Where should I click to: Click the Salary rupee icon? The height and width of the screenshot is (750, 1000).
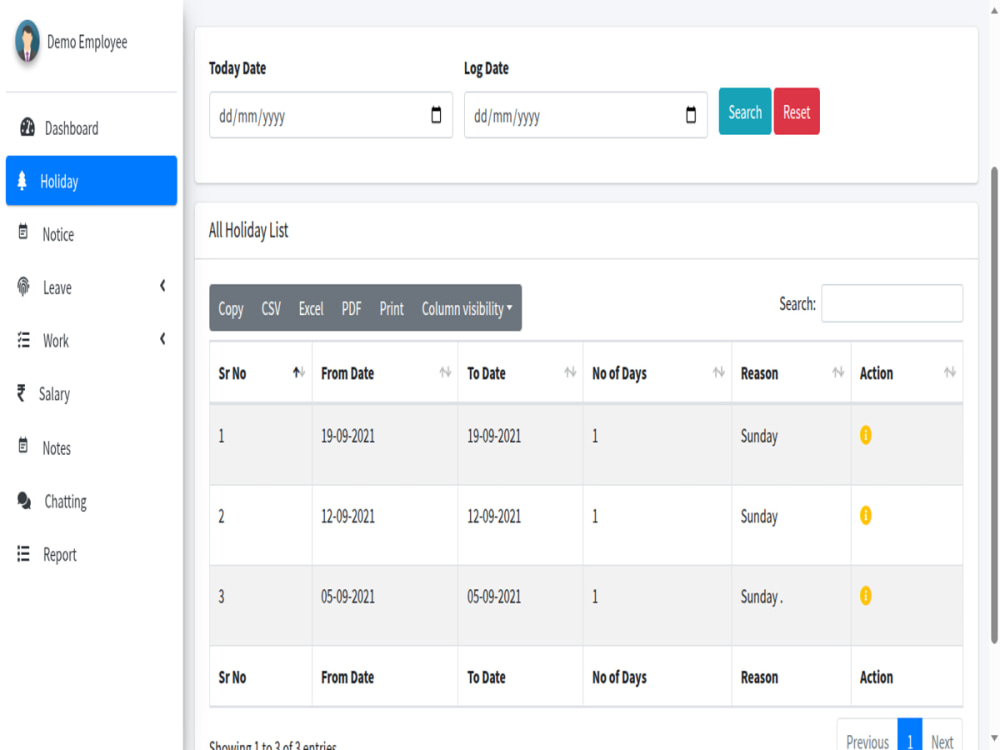click(21, 393)
